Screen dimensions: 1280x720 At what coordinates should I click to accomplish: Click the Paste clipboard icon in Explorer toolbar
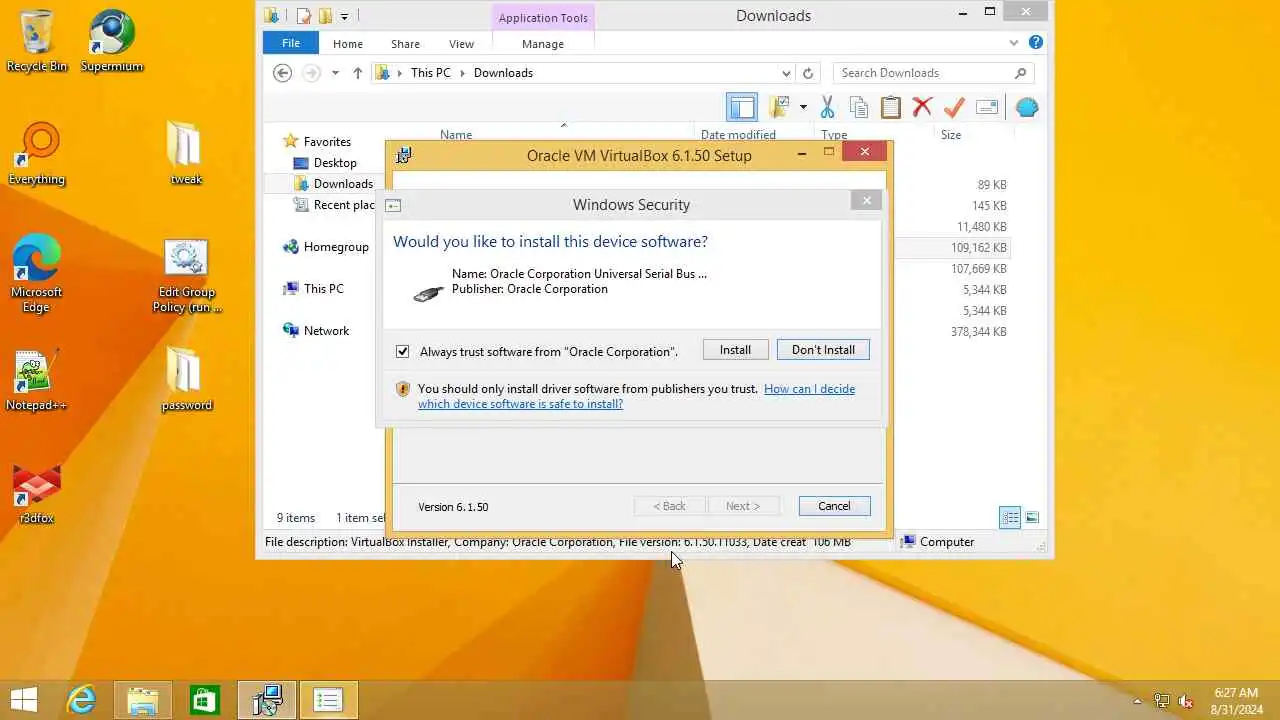[x=890, y=107]
